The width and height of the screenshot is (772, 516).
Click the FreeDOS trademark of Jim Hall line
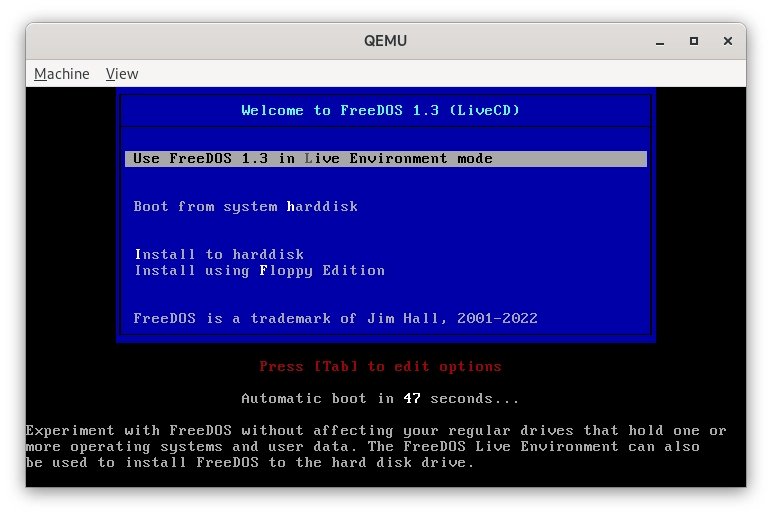[335, 318]
